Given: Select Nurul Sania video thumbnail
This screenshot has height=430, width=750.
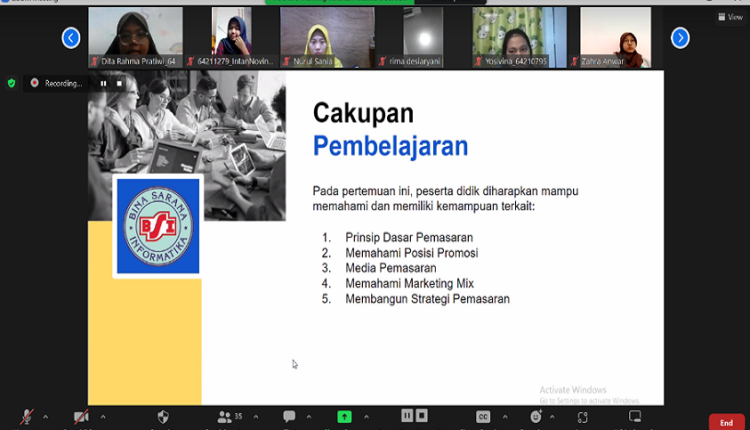Looking at the screenshot, I should point(328,37).
